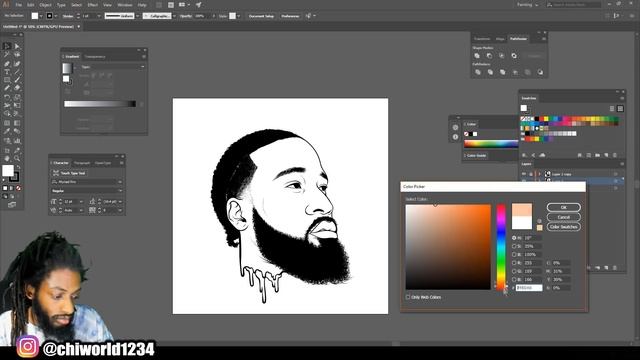Image resolution: width=640 pixels, height=360 pixels.
Task: Open stroke color dropdown in control bar
Action: pos(56,16)
